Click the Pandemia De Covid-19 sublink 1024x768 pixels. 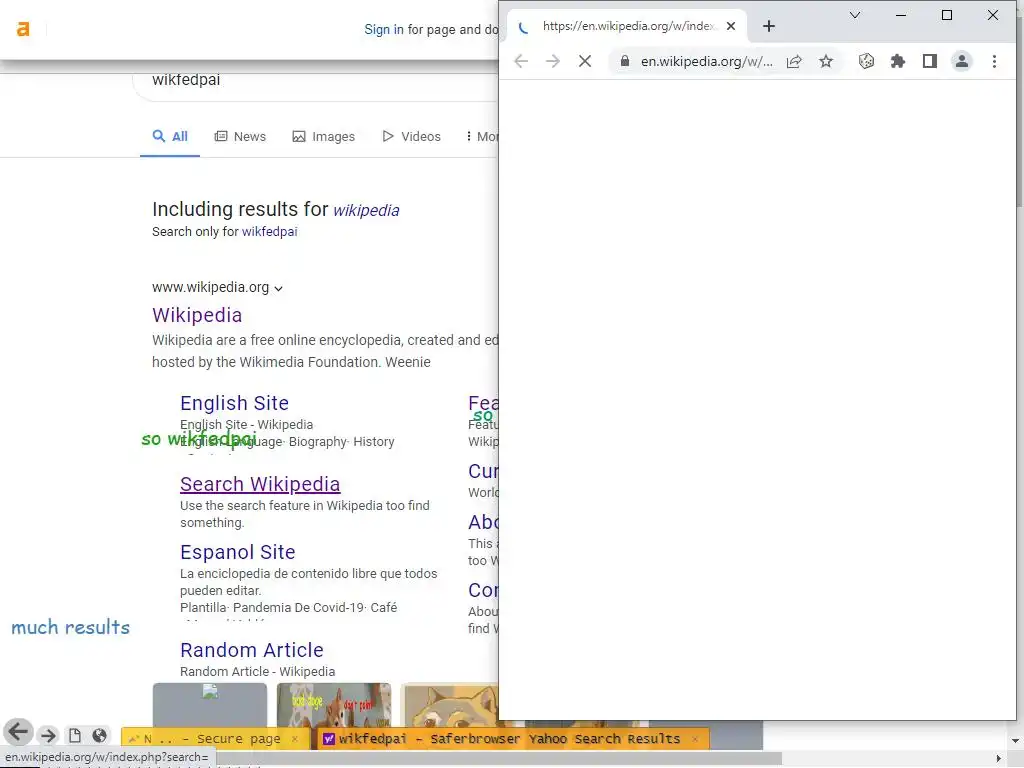[298, 608]
